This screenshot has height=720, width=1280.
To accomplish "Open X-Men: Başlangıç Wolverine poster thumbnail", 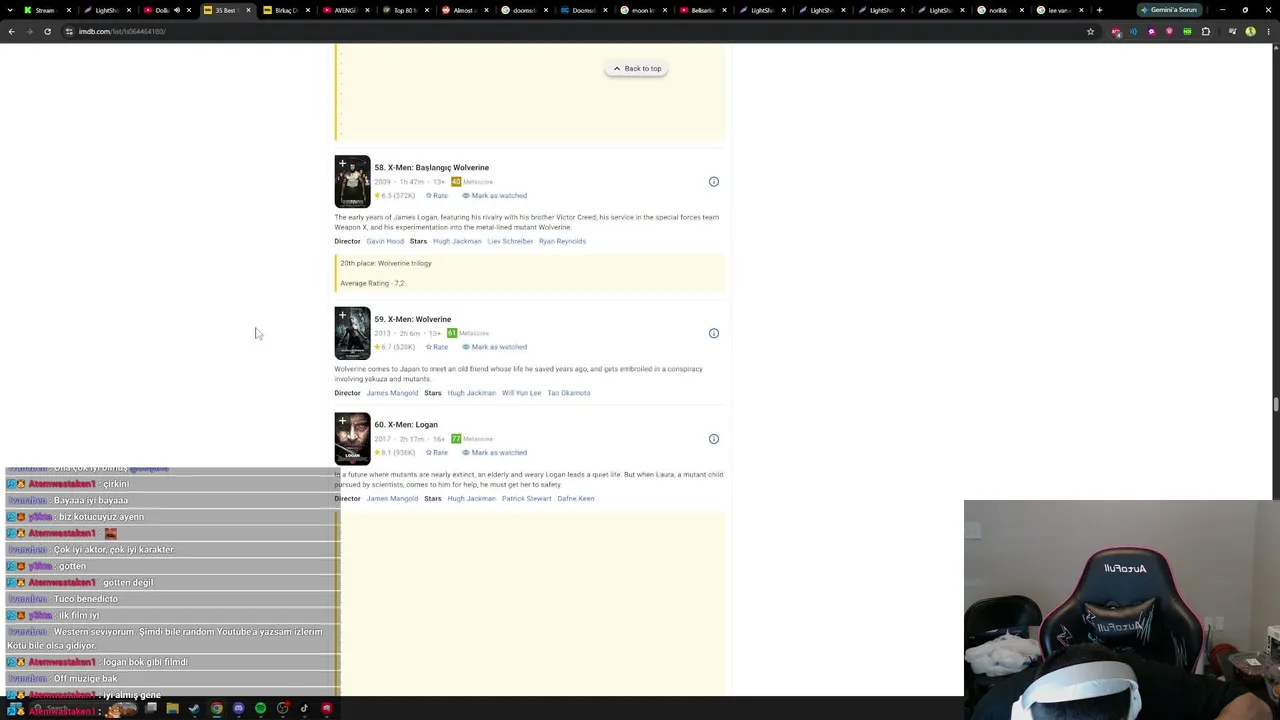I will pos(352,182).
